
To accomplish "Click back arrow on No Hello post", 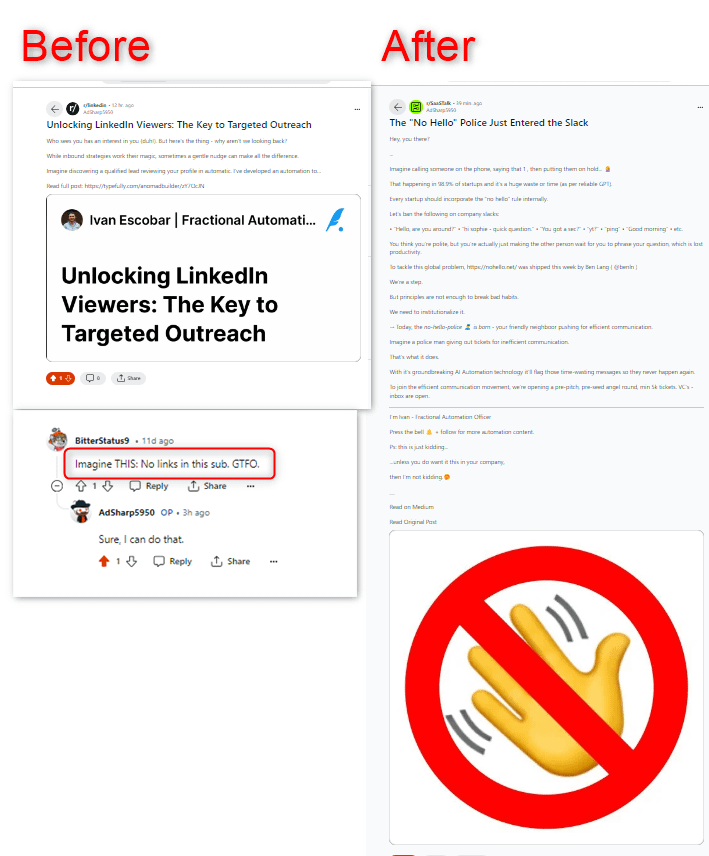I will pos(397,106).
